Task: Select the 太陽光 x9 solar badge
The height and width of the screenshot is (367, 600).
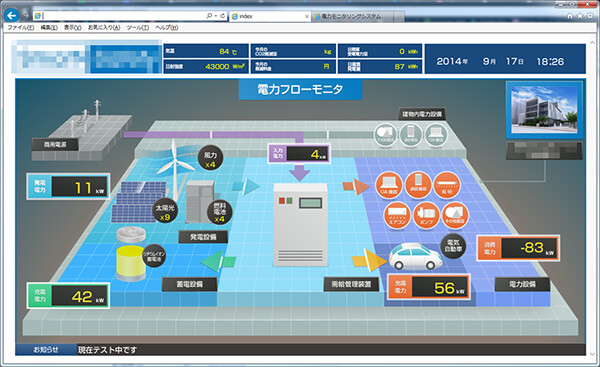Action: click(x=165, y=211)
